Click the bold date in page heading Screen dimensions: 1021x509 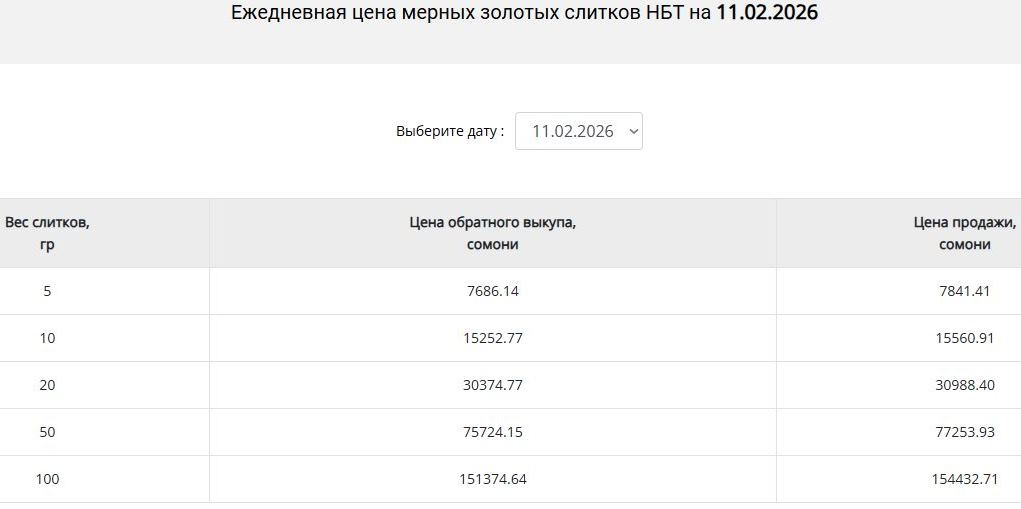pyautogui.click(x=767, y=14)
